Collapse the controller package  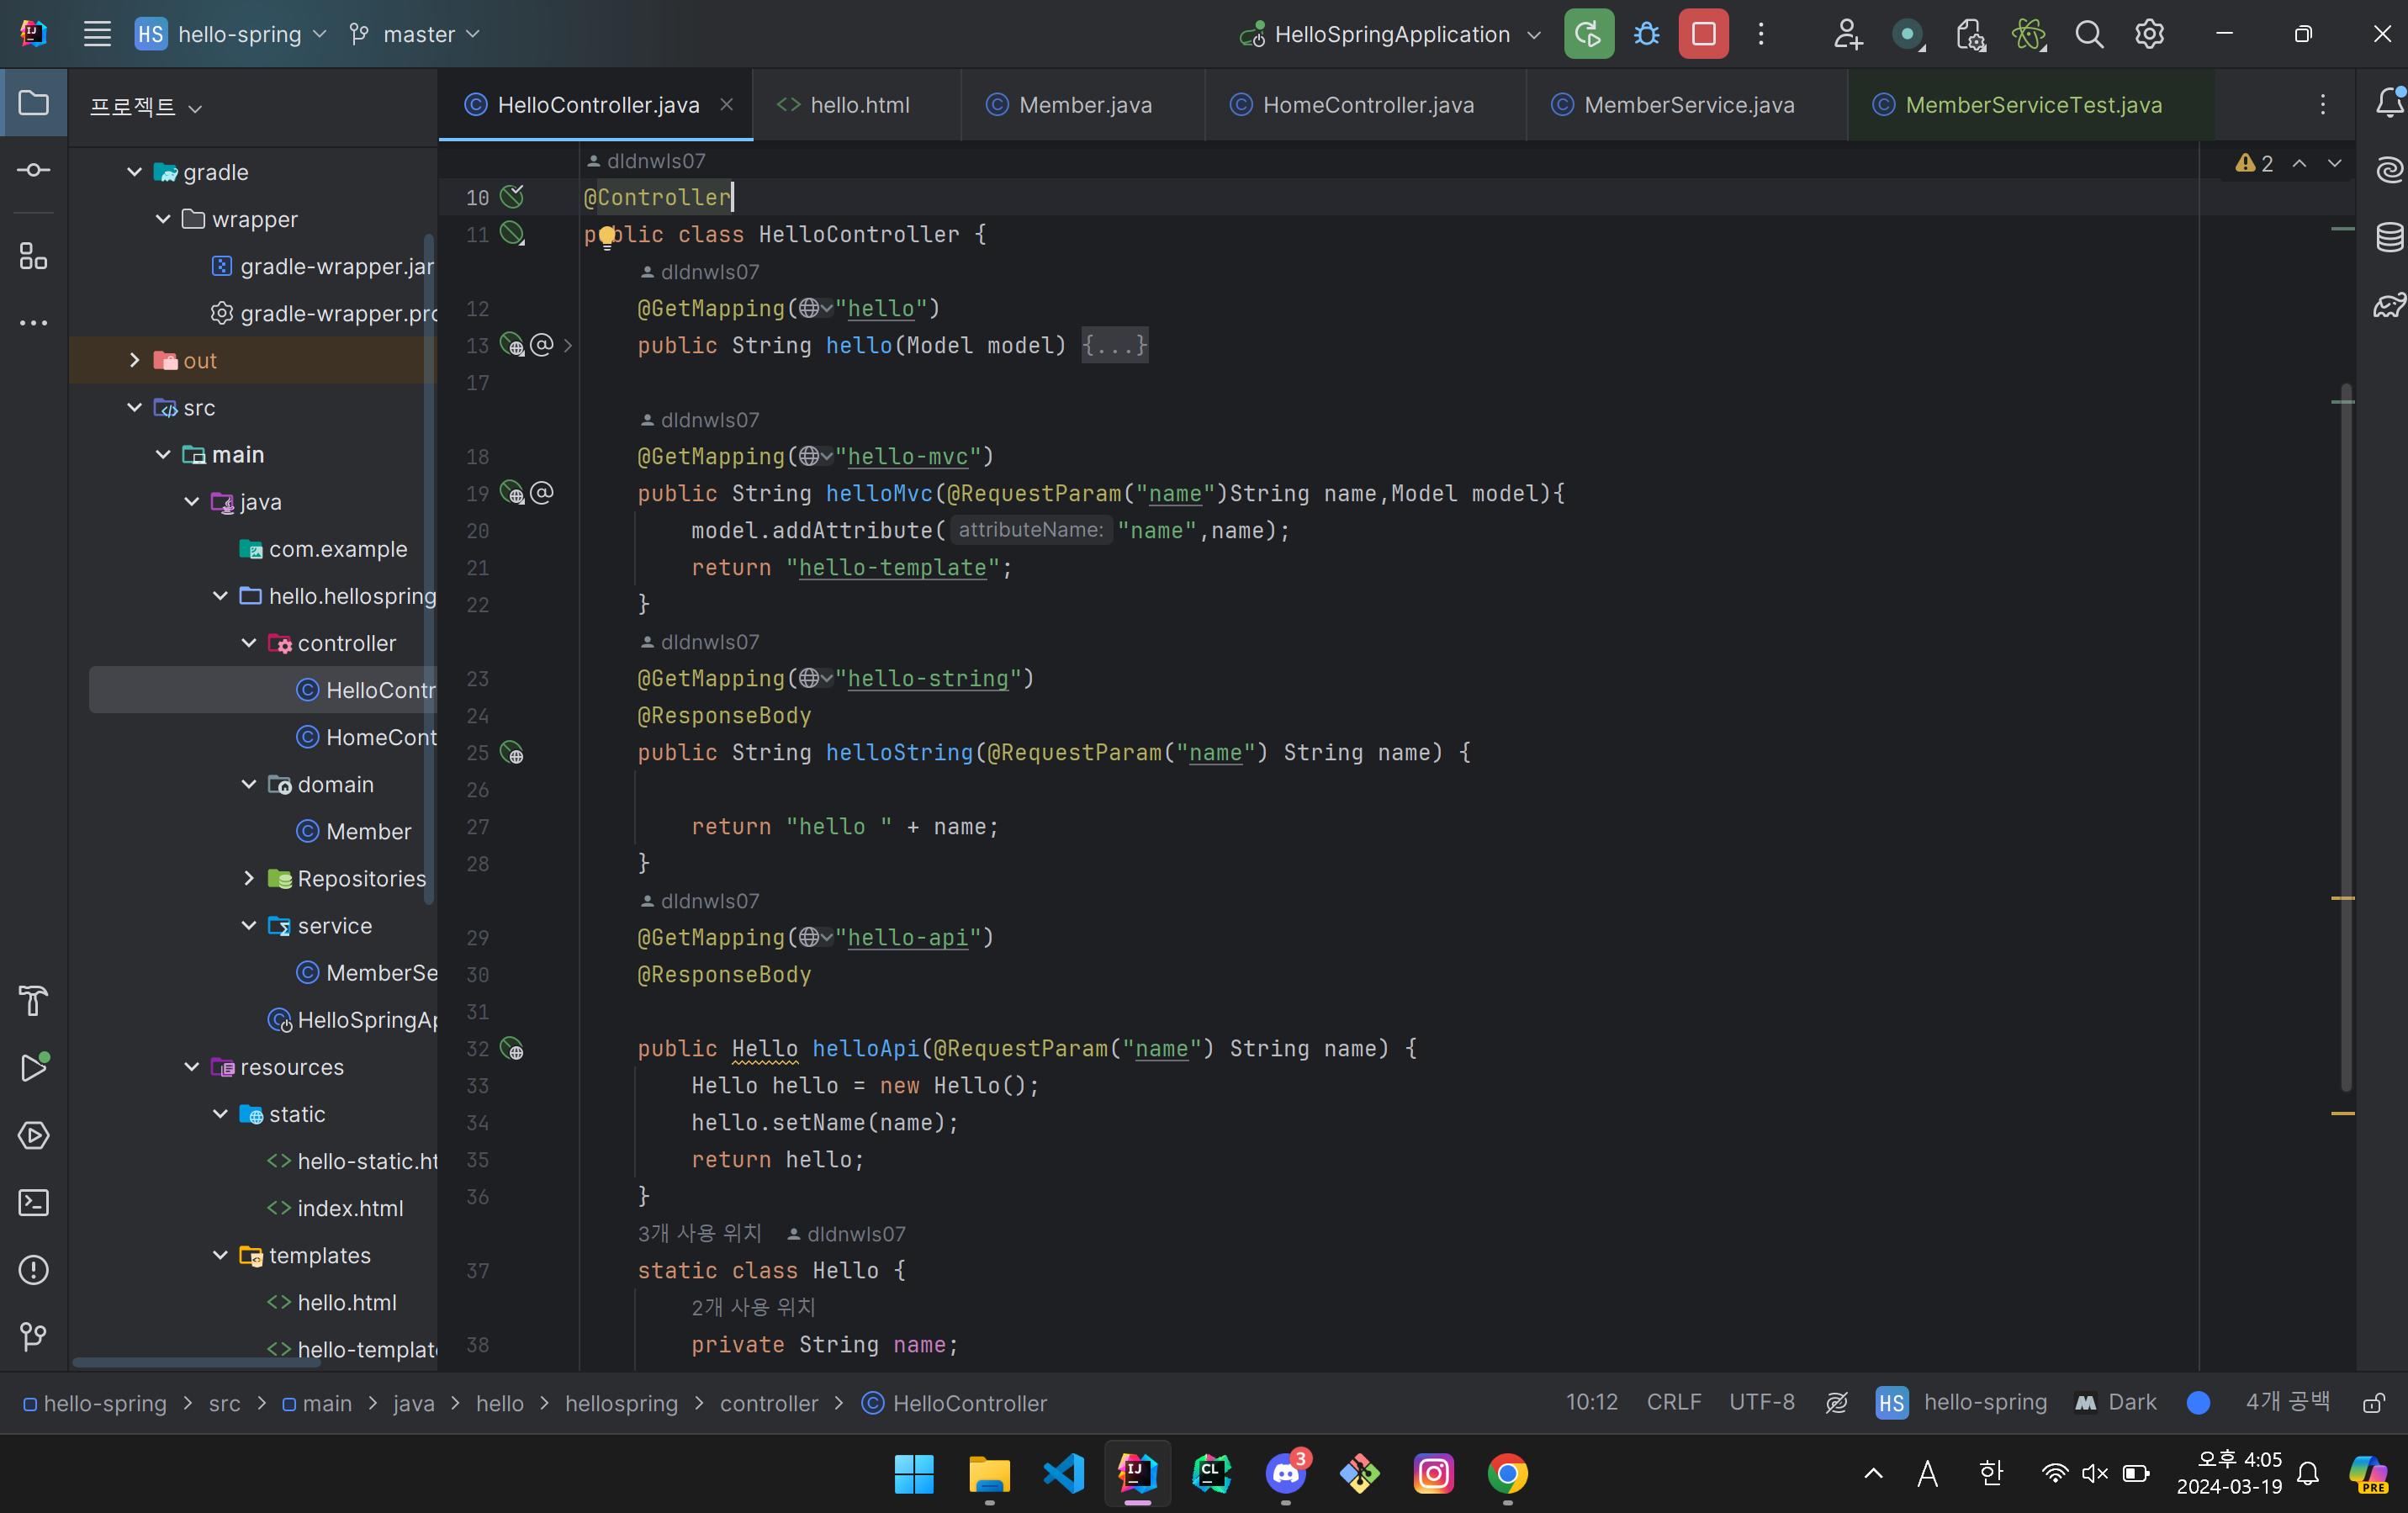click(x=249, y=643)
